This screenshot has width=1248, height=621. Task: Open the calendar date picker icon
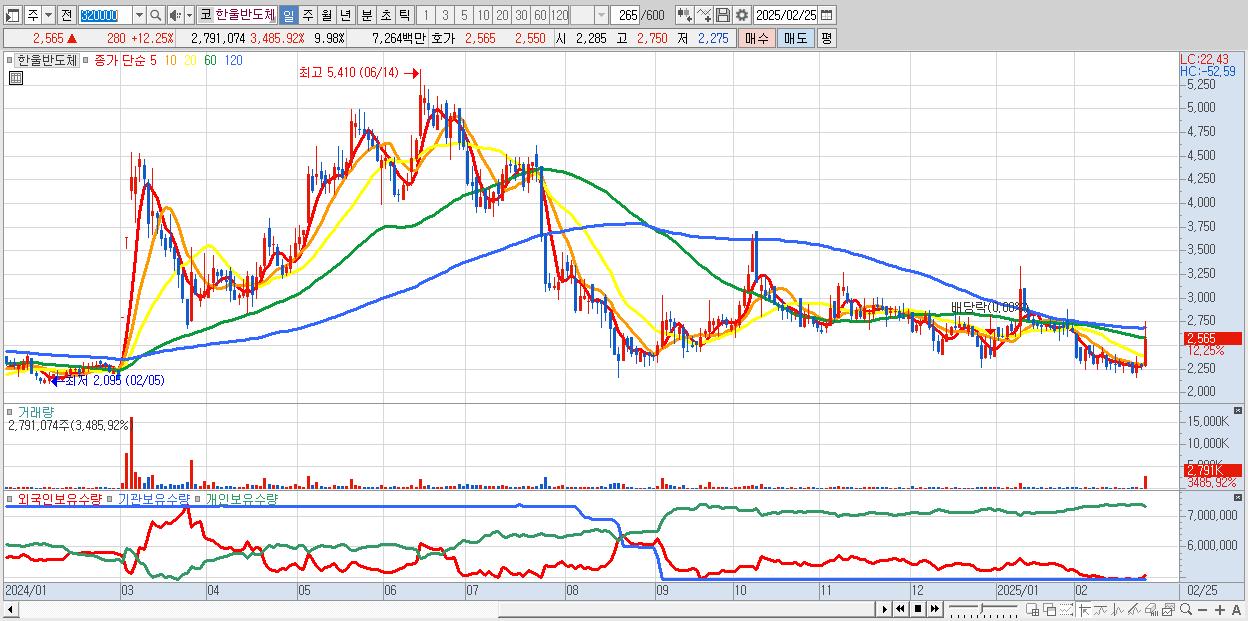click(x=827, y=15)
